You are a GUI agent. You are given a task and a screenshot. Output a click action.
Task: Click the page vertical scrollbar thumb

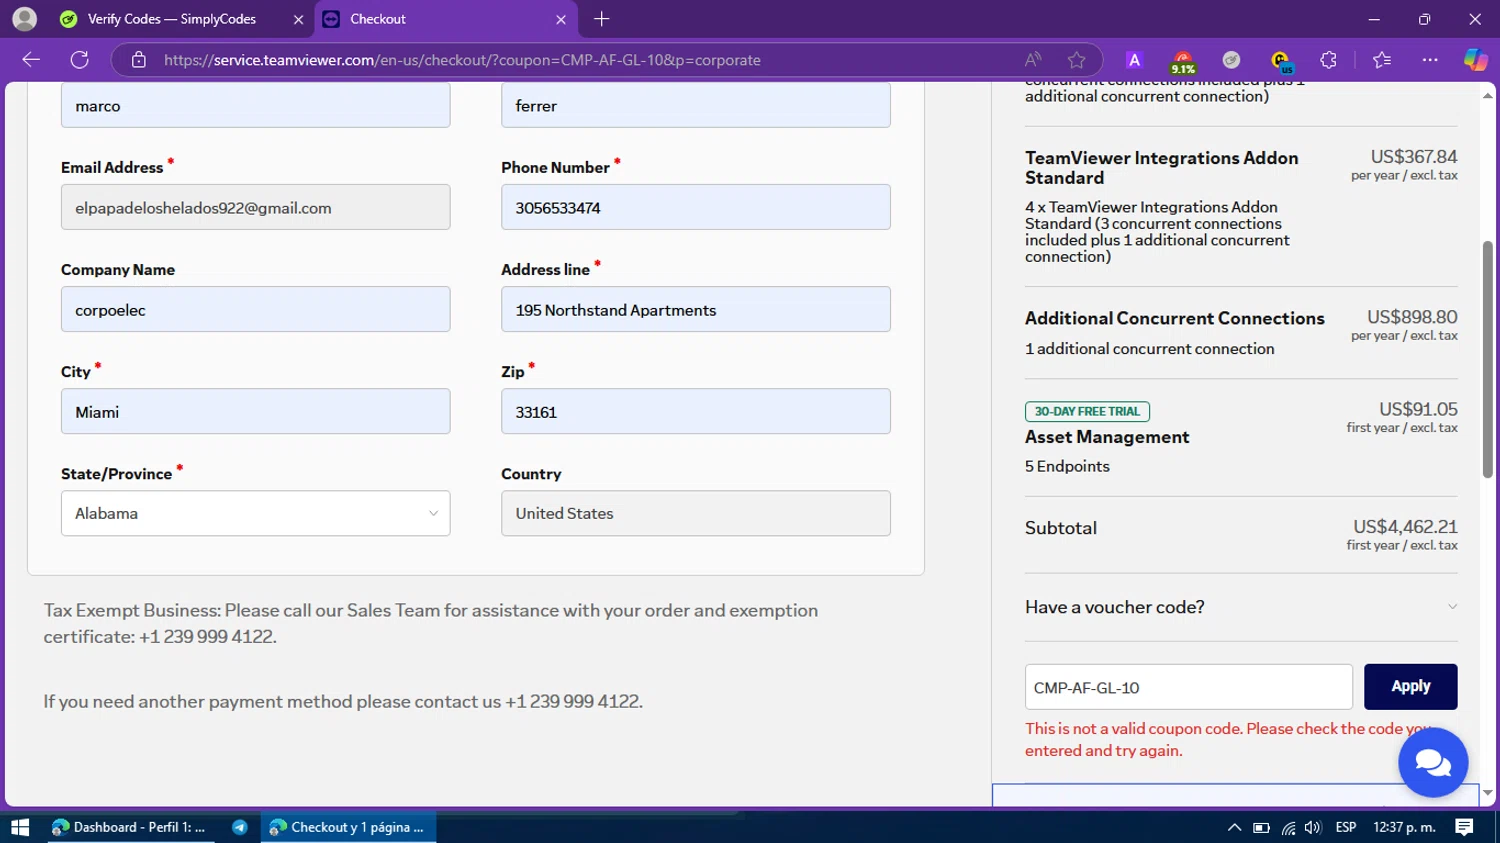point(1488,360)
